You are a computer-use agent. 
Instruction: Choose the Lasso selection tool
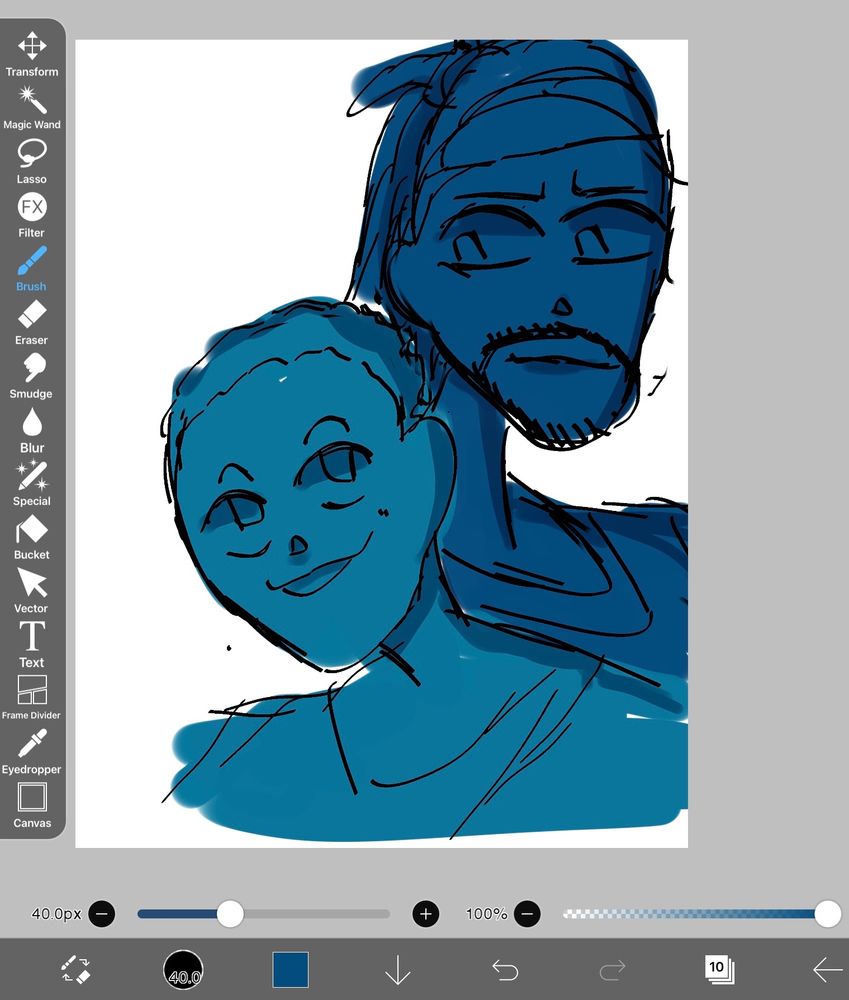coord(32,162)
